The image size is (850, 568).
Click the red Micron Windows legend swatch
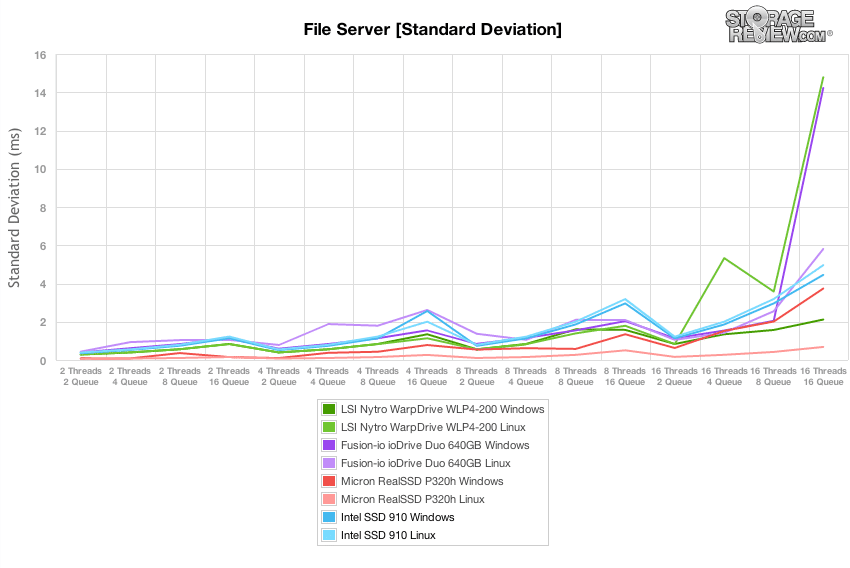329,481
